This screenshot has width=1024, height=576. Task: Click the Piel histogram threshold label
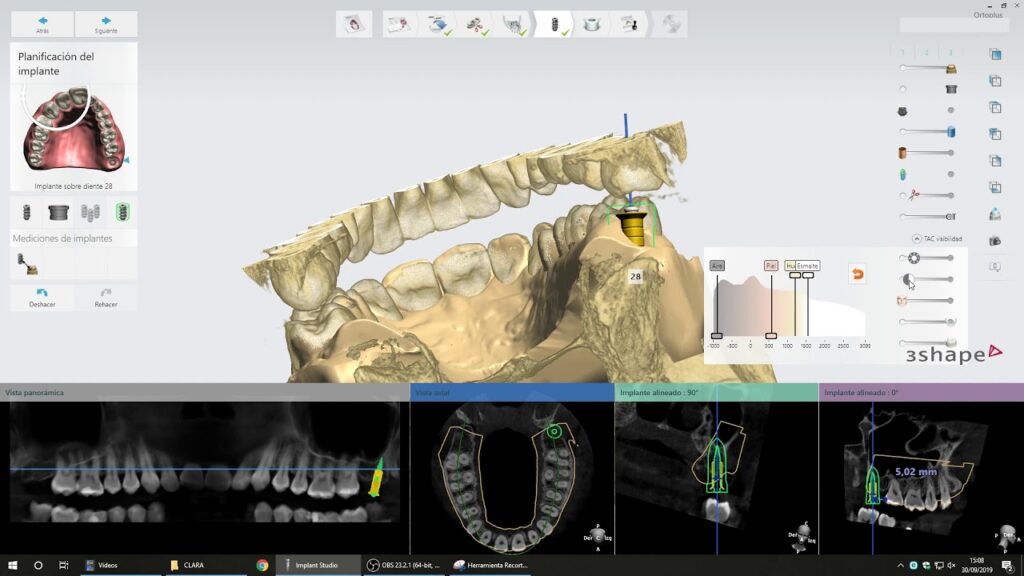pos(771,266)
